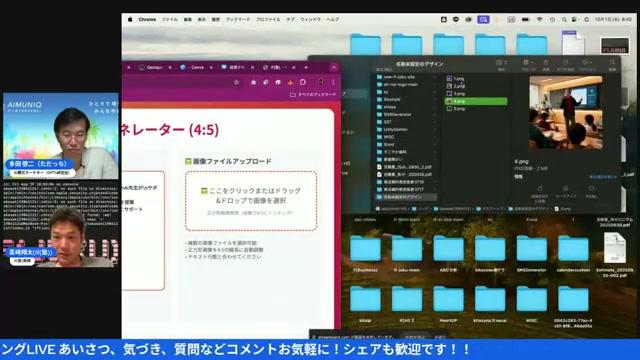Select 1.png in the Finder file list
The height and width of the screenshot is (360, 640).
click(x=476, y=78)
